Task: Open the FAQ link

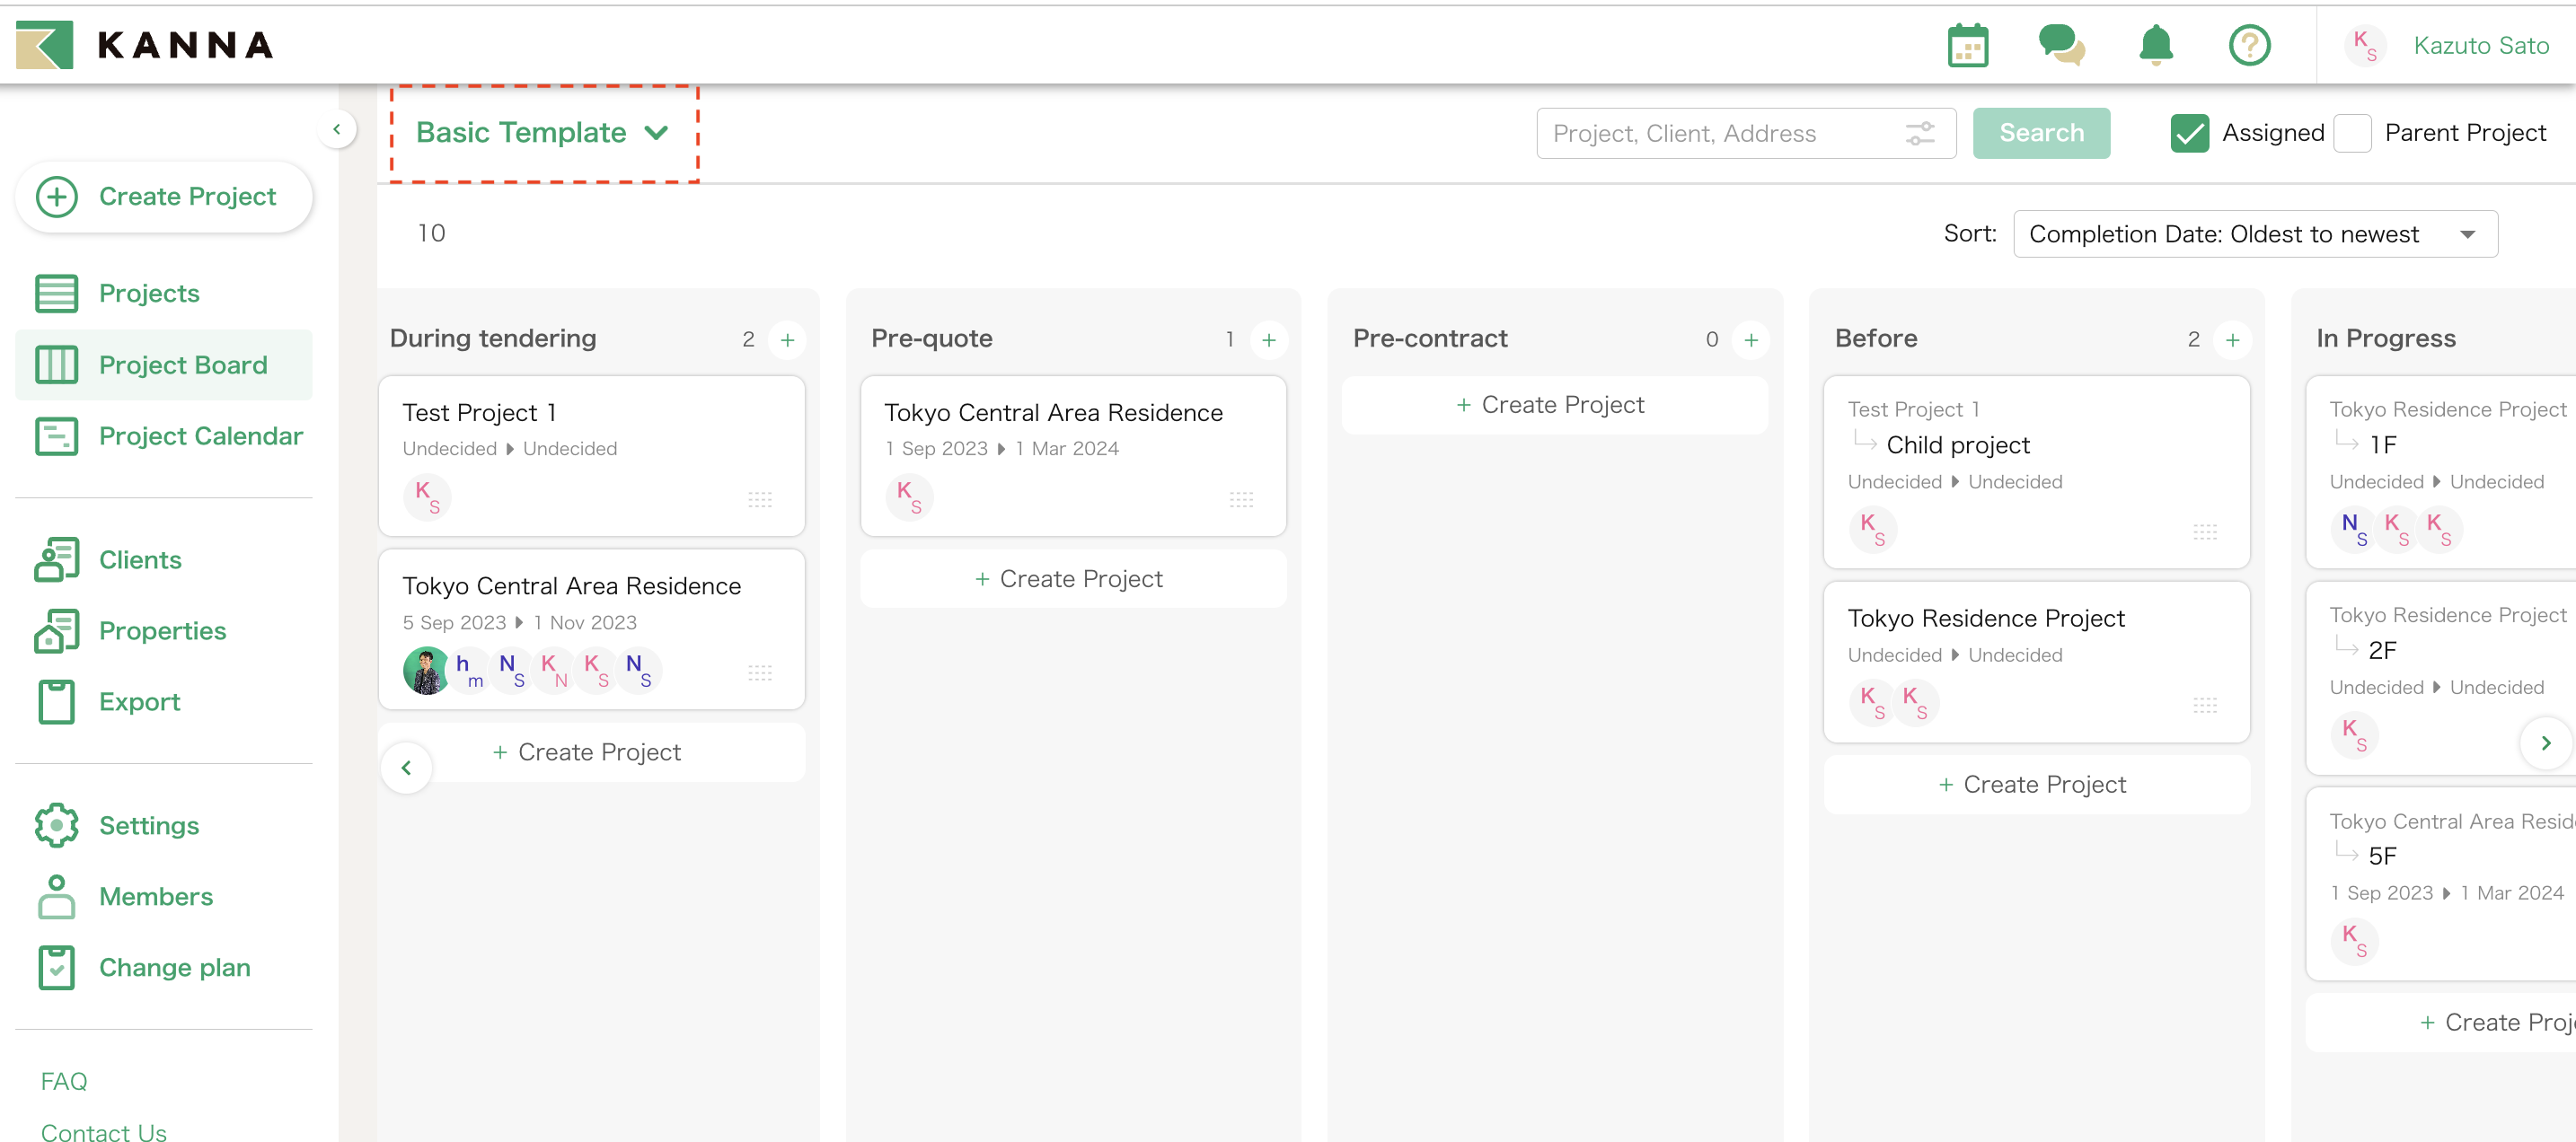Action: pyautogui.click(x=64, y=1081)
